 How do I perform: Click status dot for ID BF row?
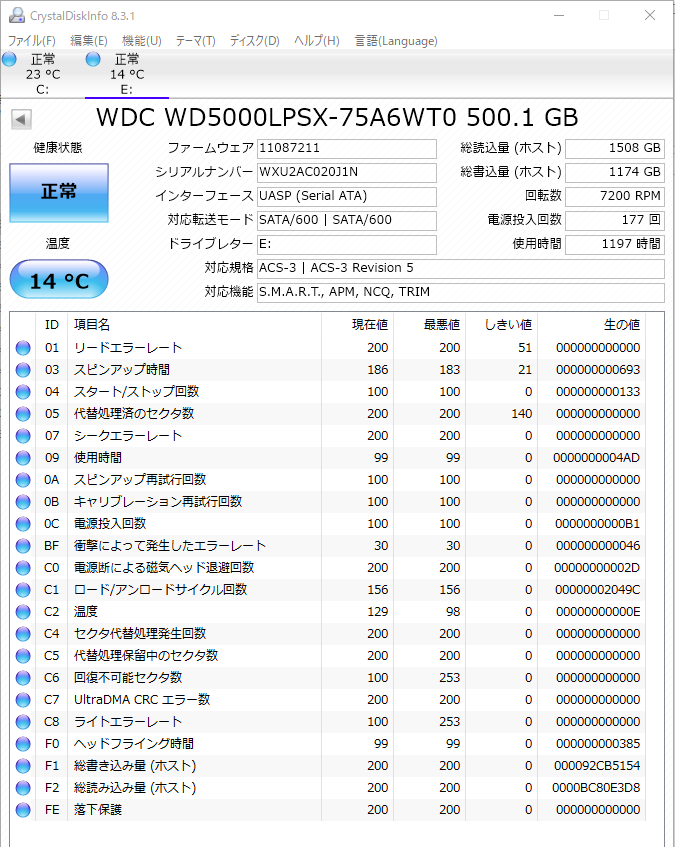click(23, 546)
